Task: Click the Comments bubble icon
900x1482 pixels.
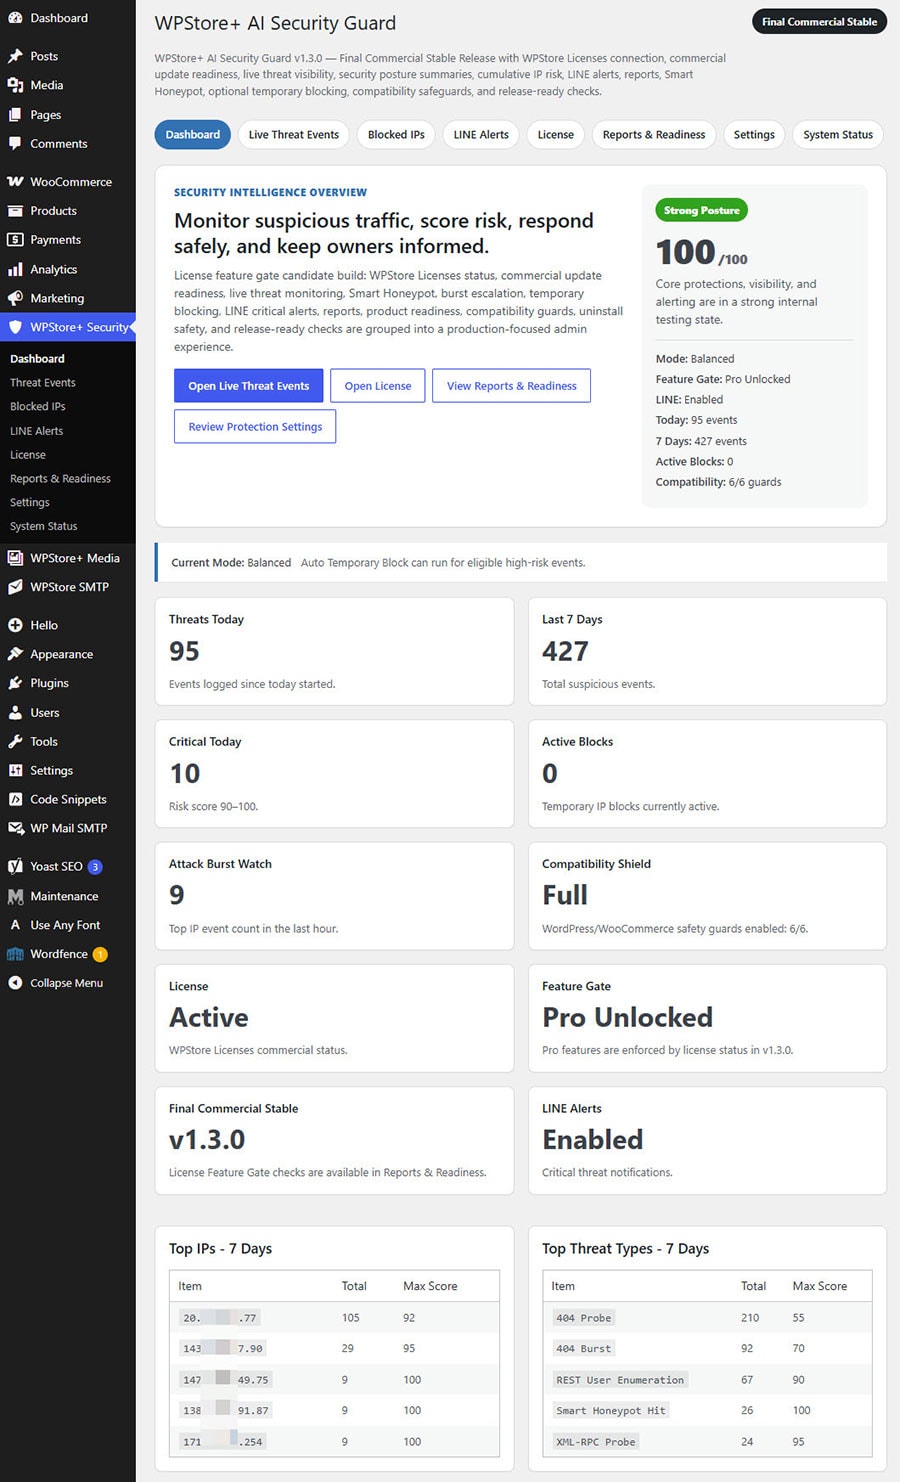Action: (x=15, y=144)
